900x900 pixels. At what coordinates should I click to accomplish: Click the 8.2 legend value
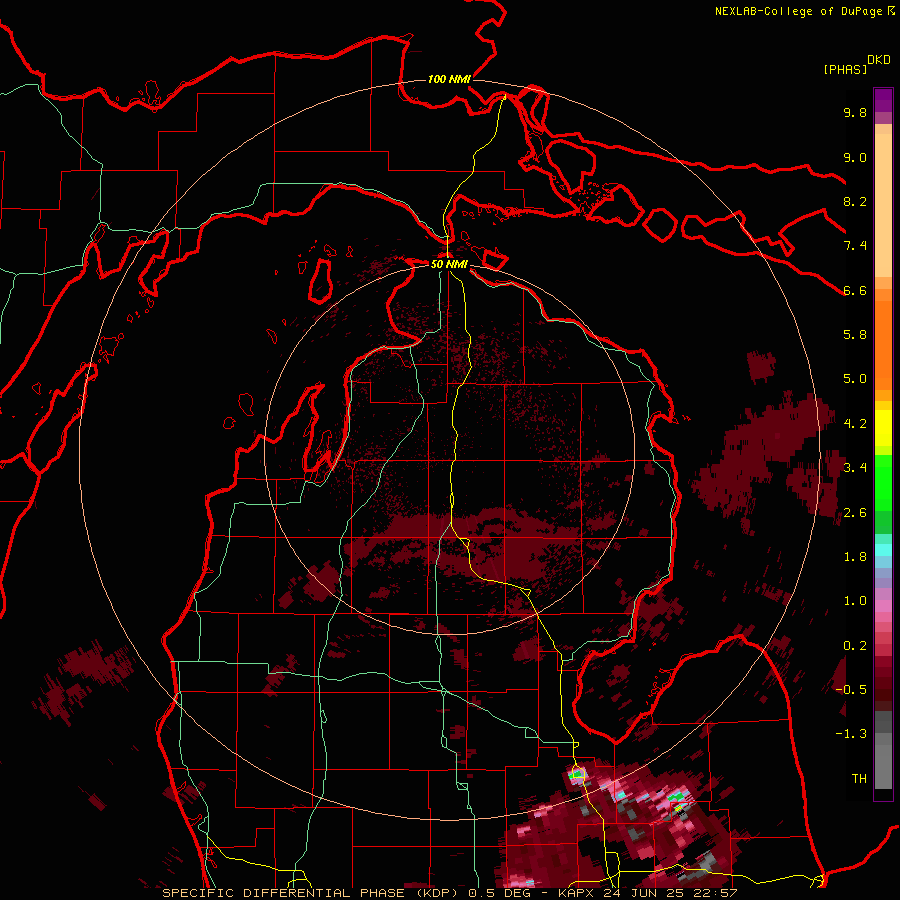tap(855, 201)
